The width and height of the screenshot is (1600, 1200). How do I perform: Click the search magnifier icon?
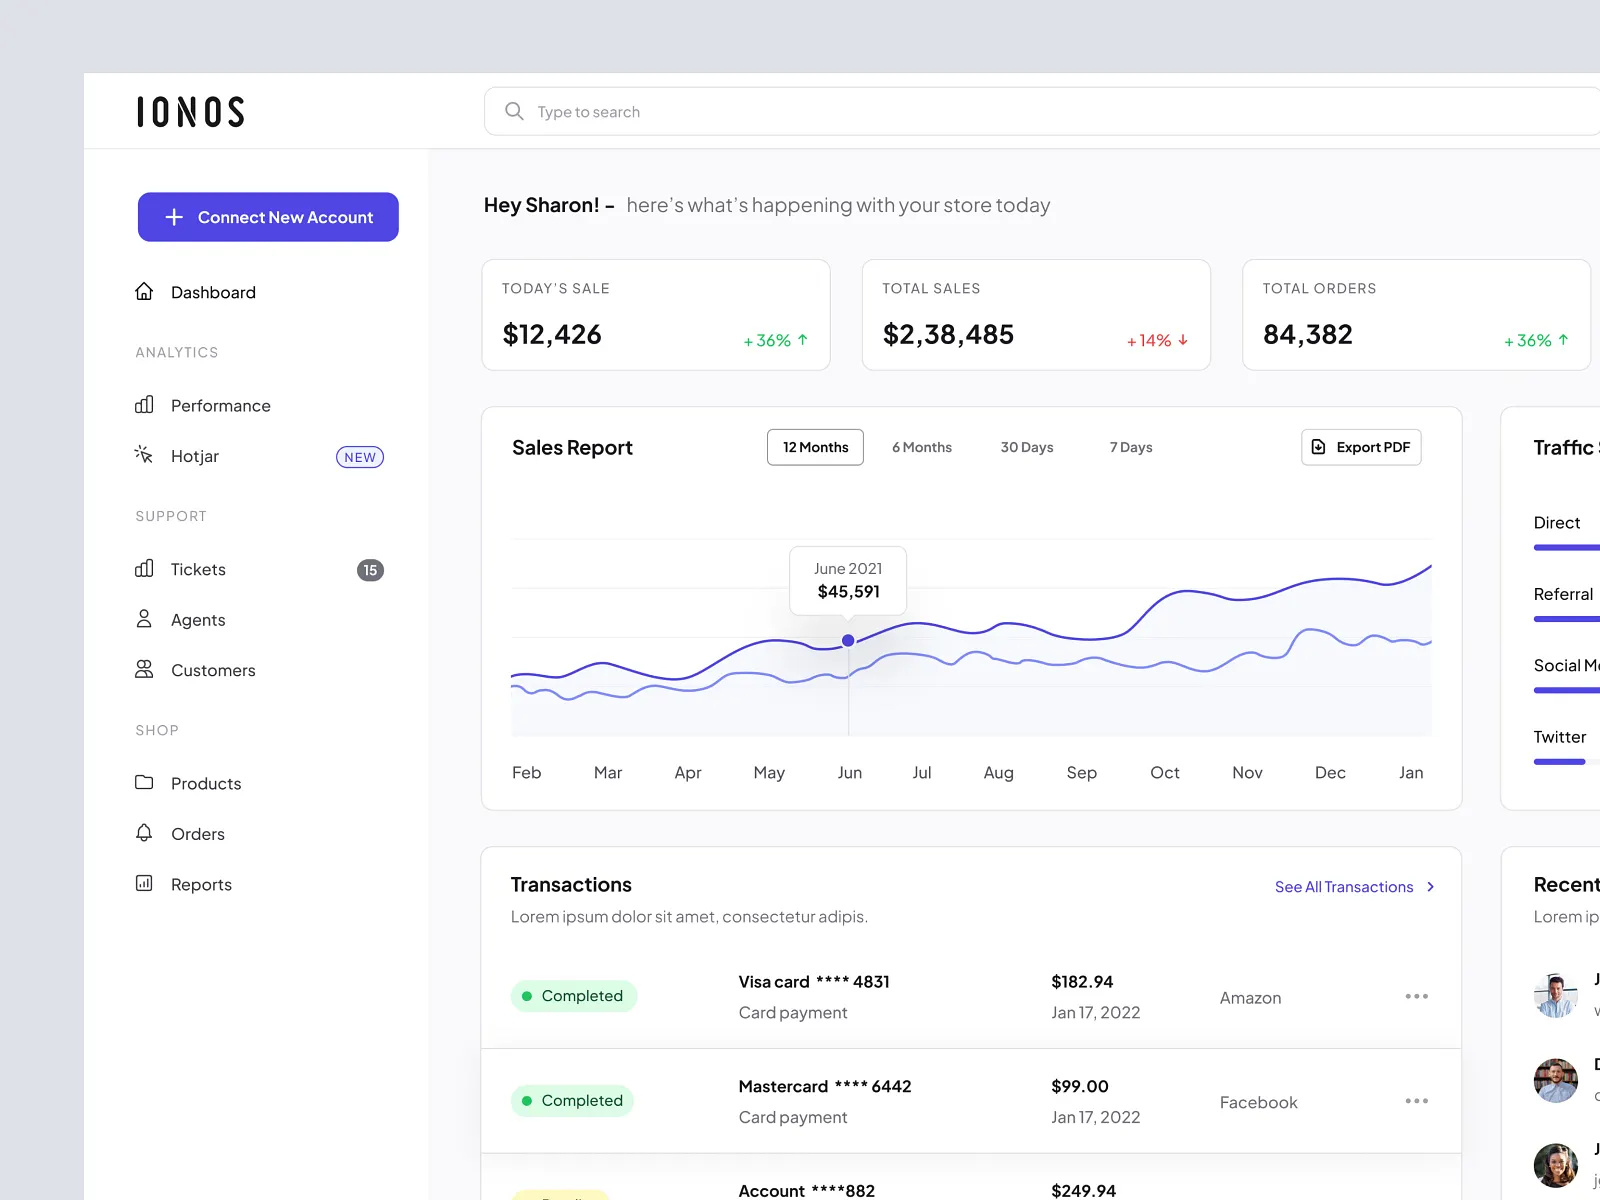coord(514,111)
